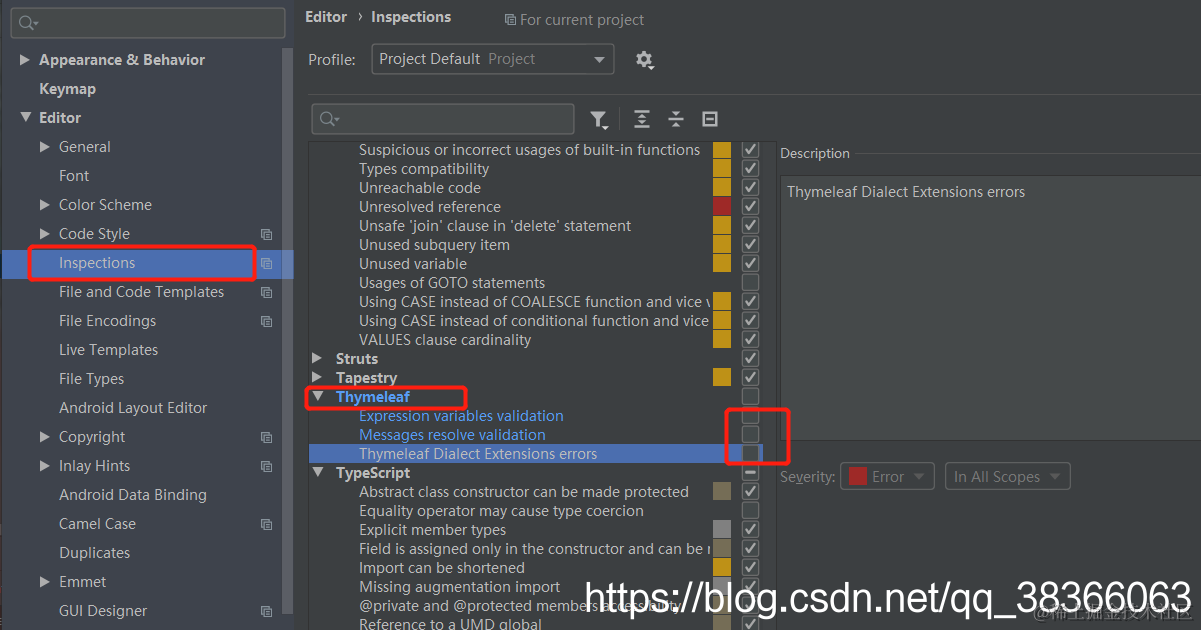1201x630 pixels.
Task: Uncheck Unreachable code inspection
Action: click(750, 188)
